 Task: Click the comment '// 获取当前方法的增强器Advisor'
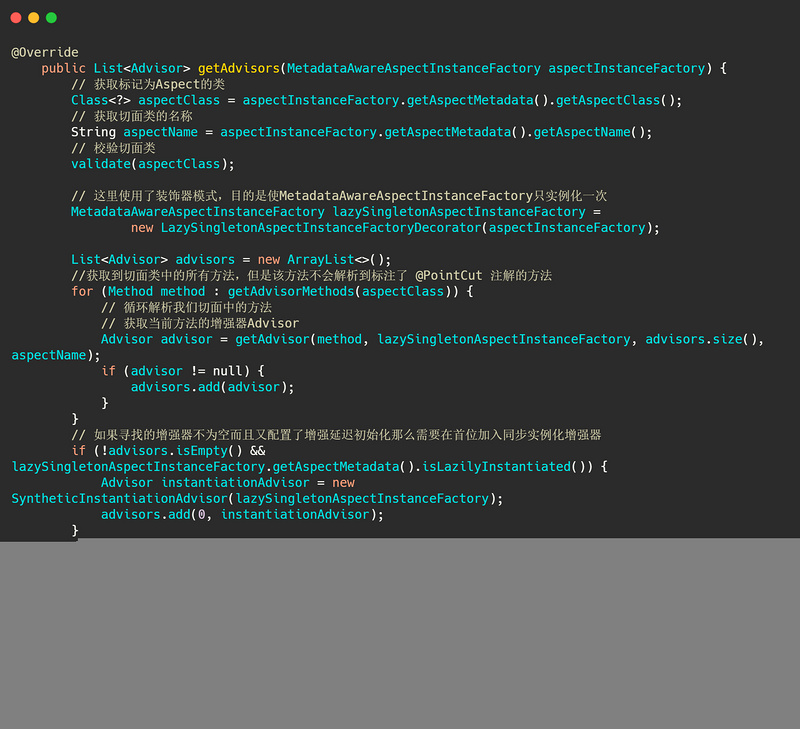click(200, 323)
